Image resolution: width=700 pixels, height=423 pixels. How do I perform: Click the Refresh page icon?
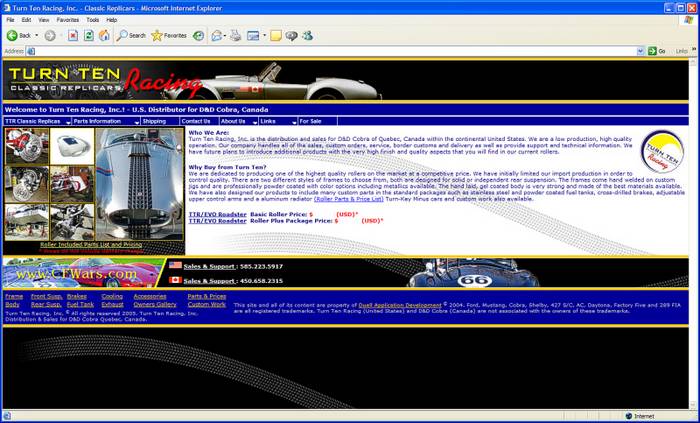(x=89, y=35)
